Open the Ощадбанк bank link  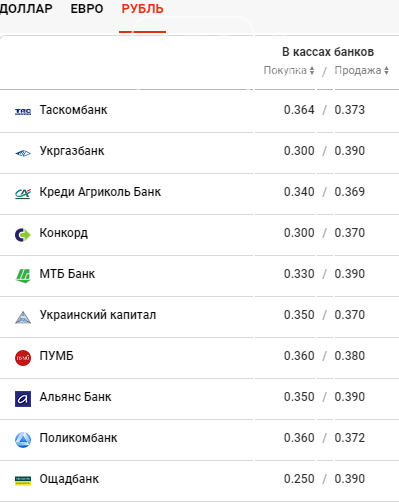tap(69, 479)
